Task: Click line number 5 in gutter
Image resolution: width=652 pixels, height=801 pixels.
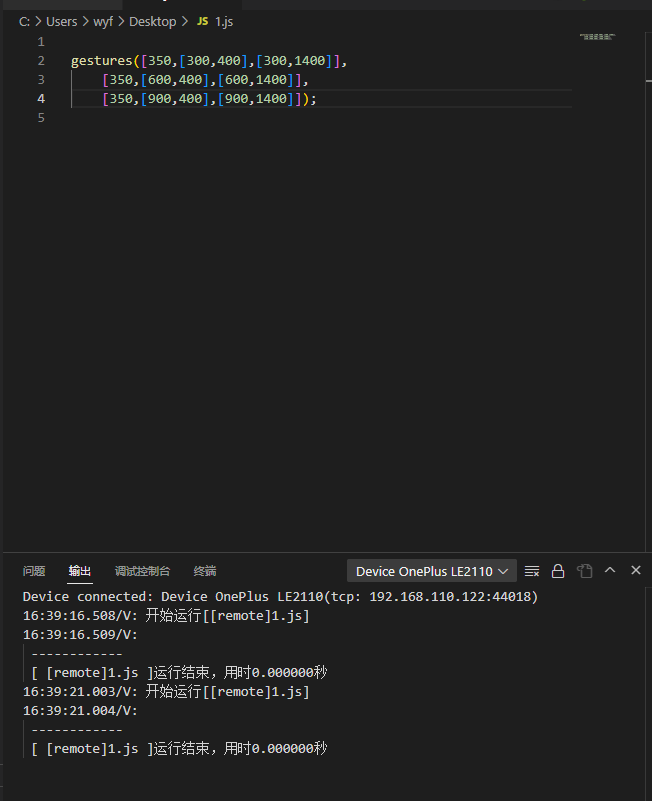Action: pos(41,118)
